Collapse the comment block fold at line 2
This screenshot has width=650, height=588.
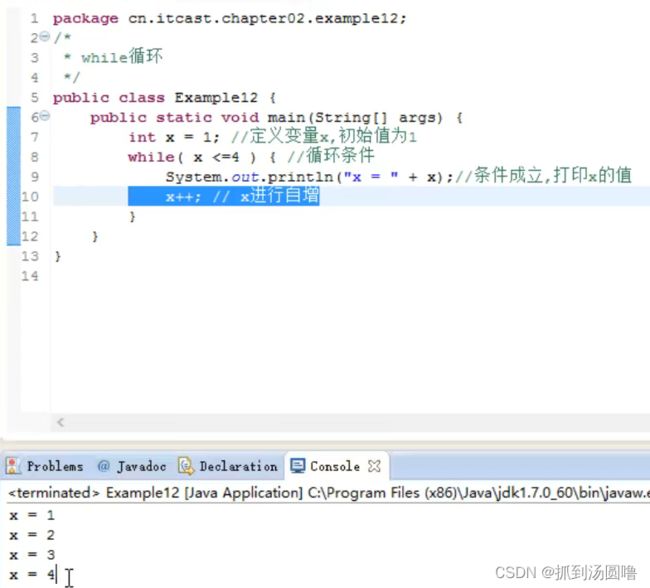[45, 36]
